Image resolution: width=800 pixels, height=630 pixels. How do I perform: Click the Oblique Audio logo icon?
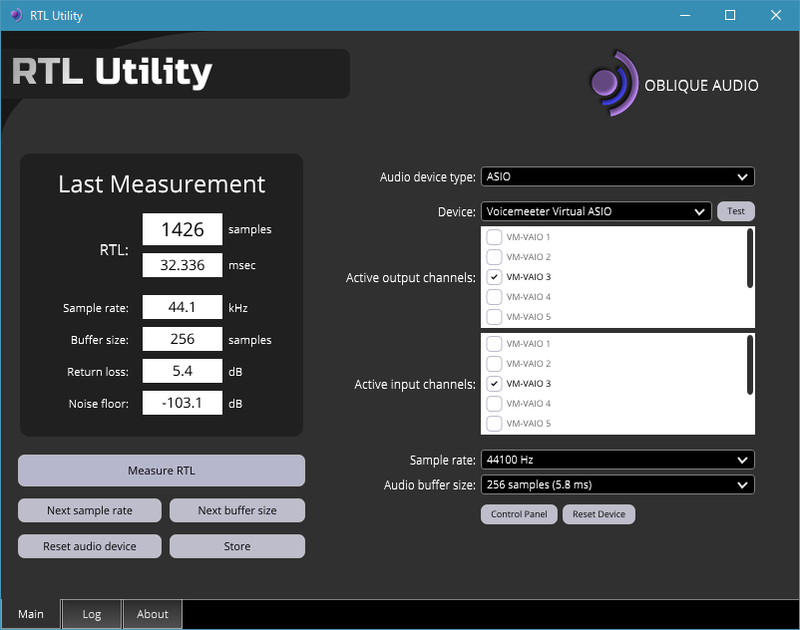pos(614,84)
